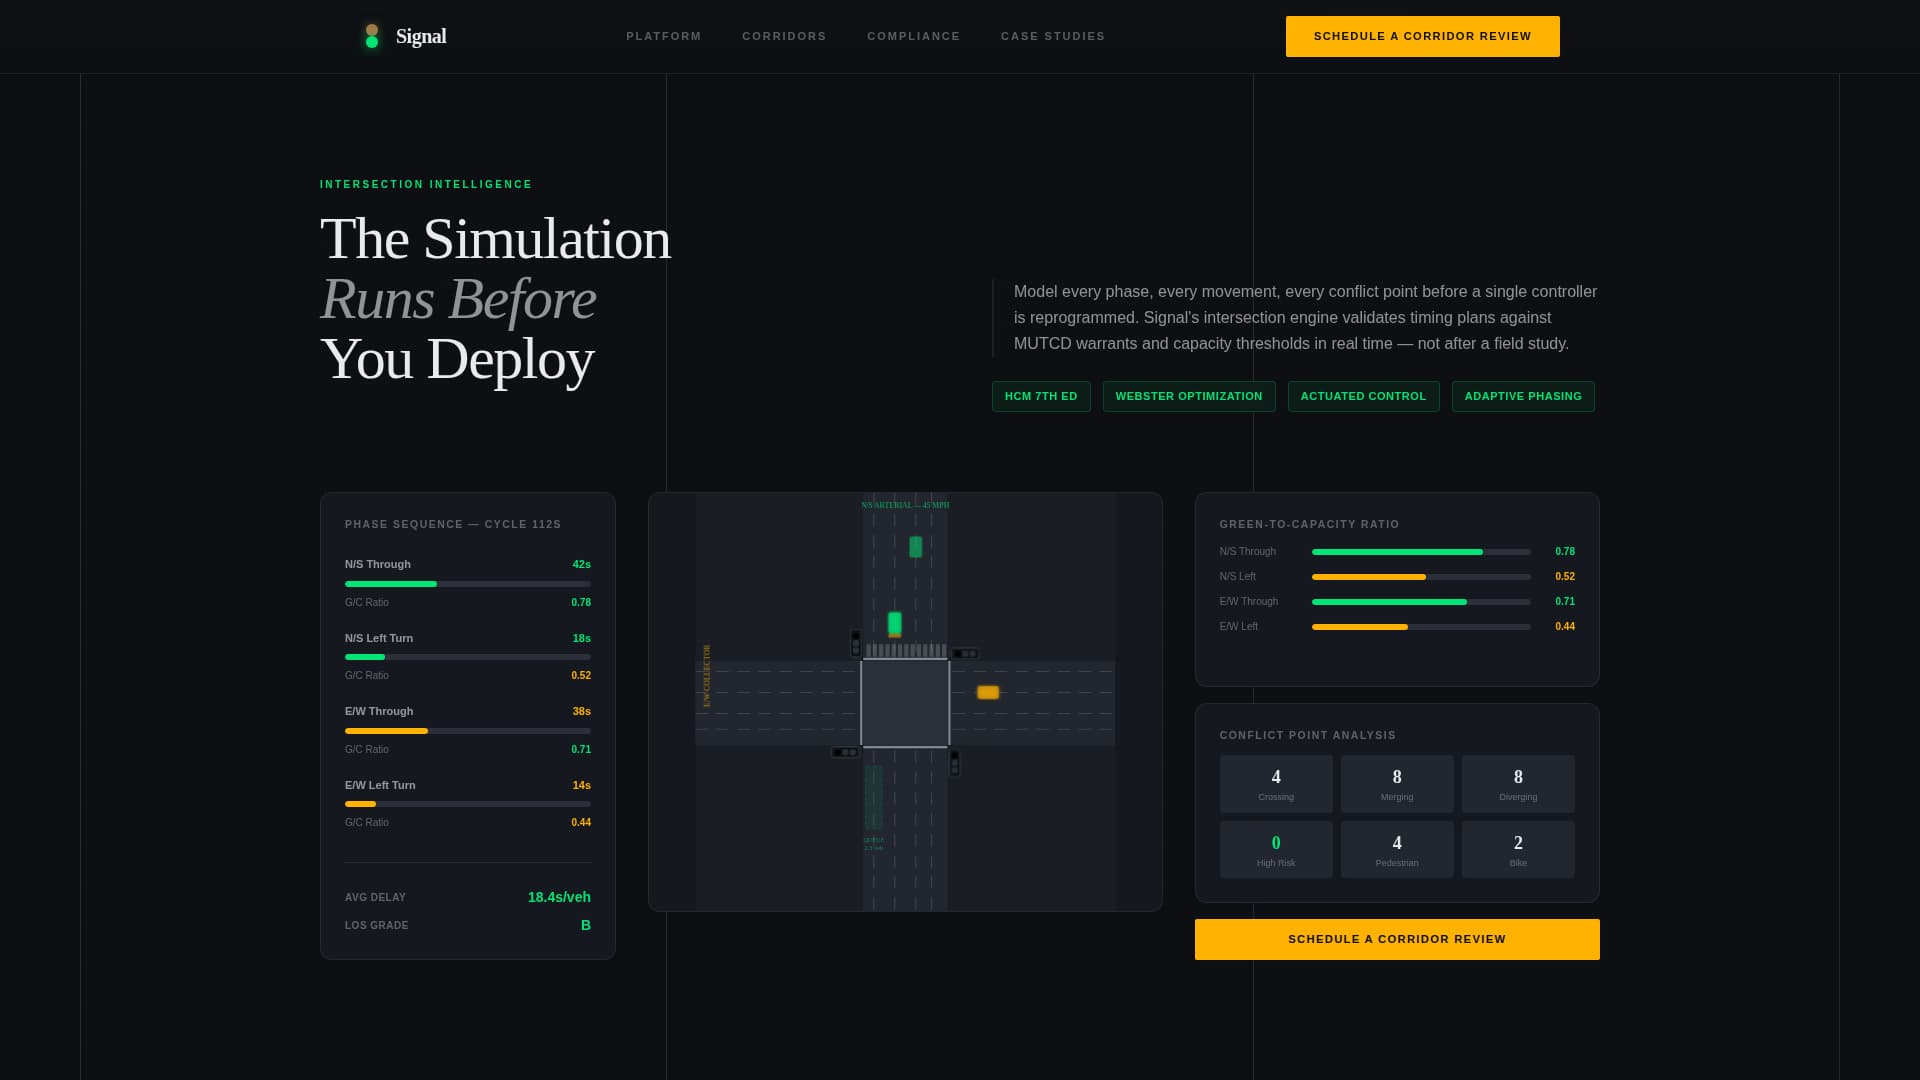
Task: Click the 42s value for N/S Through
Action: 581,564
